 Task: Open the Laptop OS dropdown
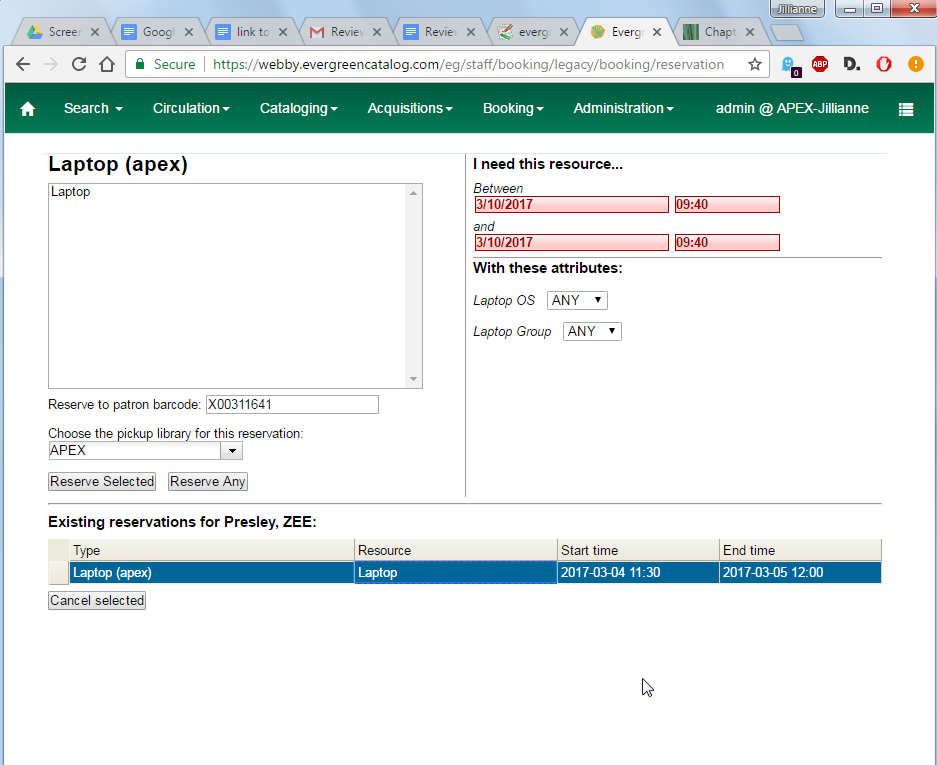(x=577, y=300)
